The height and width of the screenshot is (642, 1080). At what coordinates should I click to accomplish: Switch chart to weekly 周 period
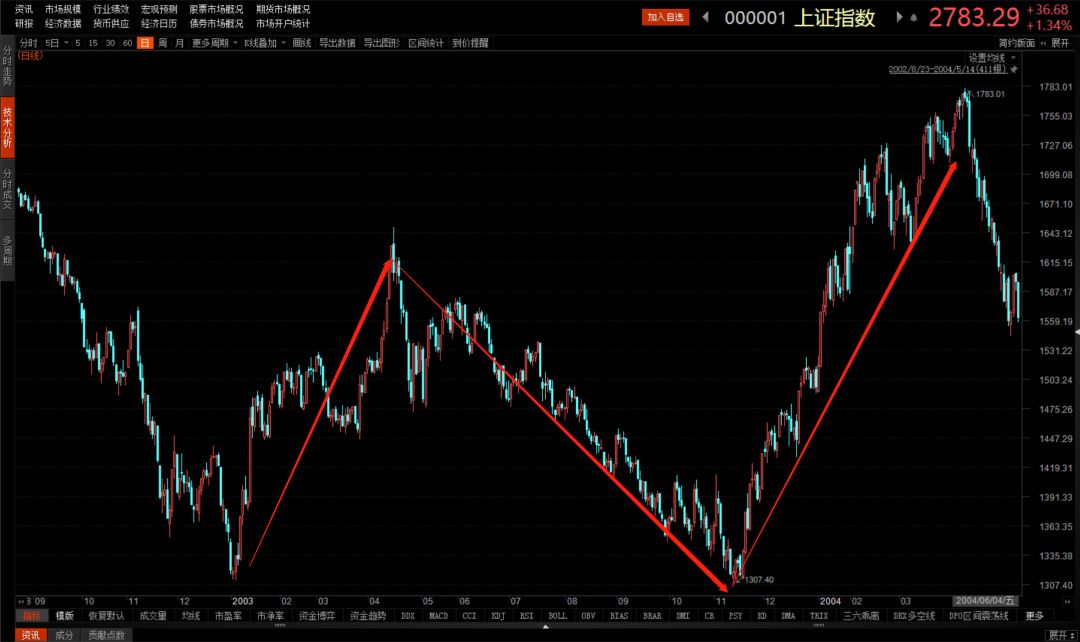coord(162,43)
